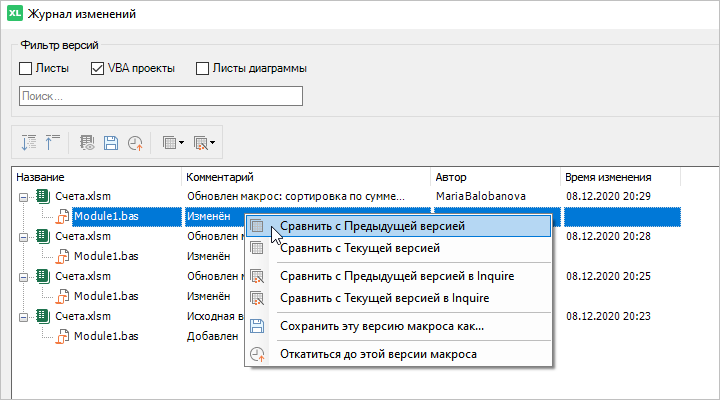Click Inquire icon beside Предыдущей версией в Inquire entry

pos(257,276)
